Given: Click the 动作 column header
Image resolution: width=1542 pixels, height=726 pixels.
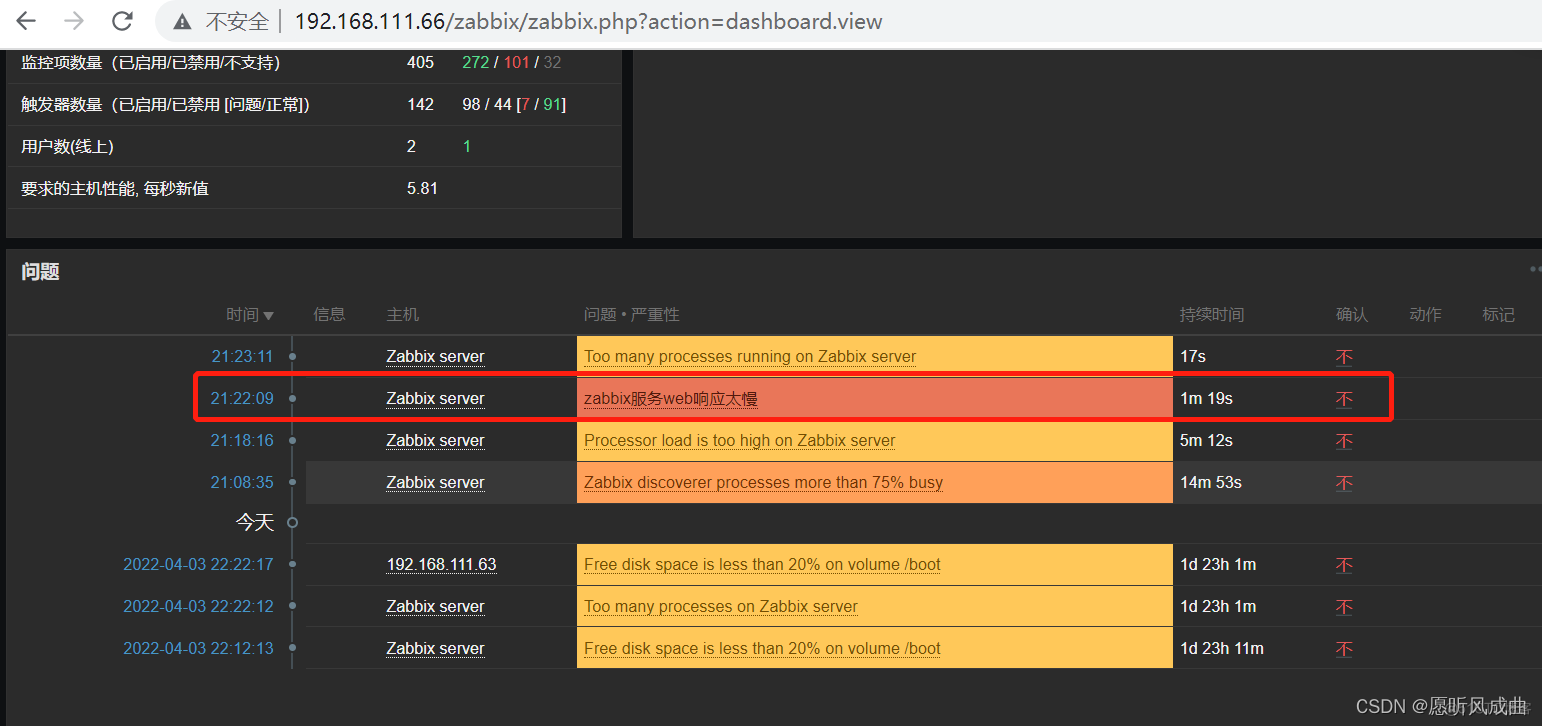Looking at the screenshot, I should coord(1425,314).
